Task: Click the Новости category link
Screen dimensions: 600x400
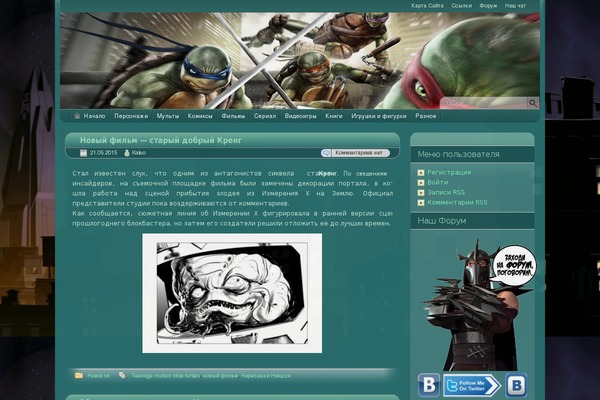Action: [98, 376]
